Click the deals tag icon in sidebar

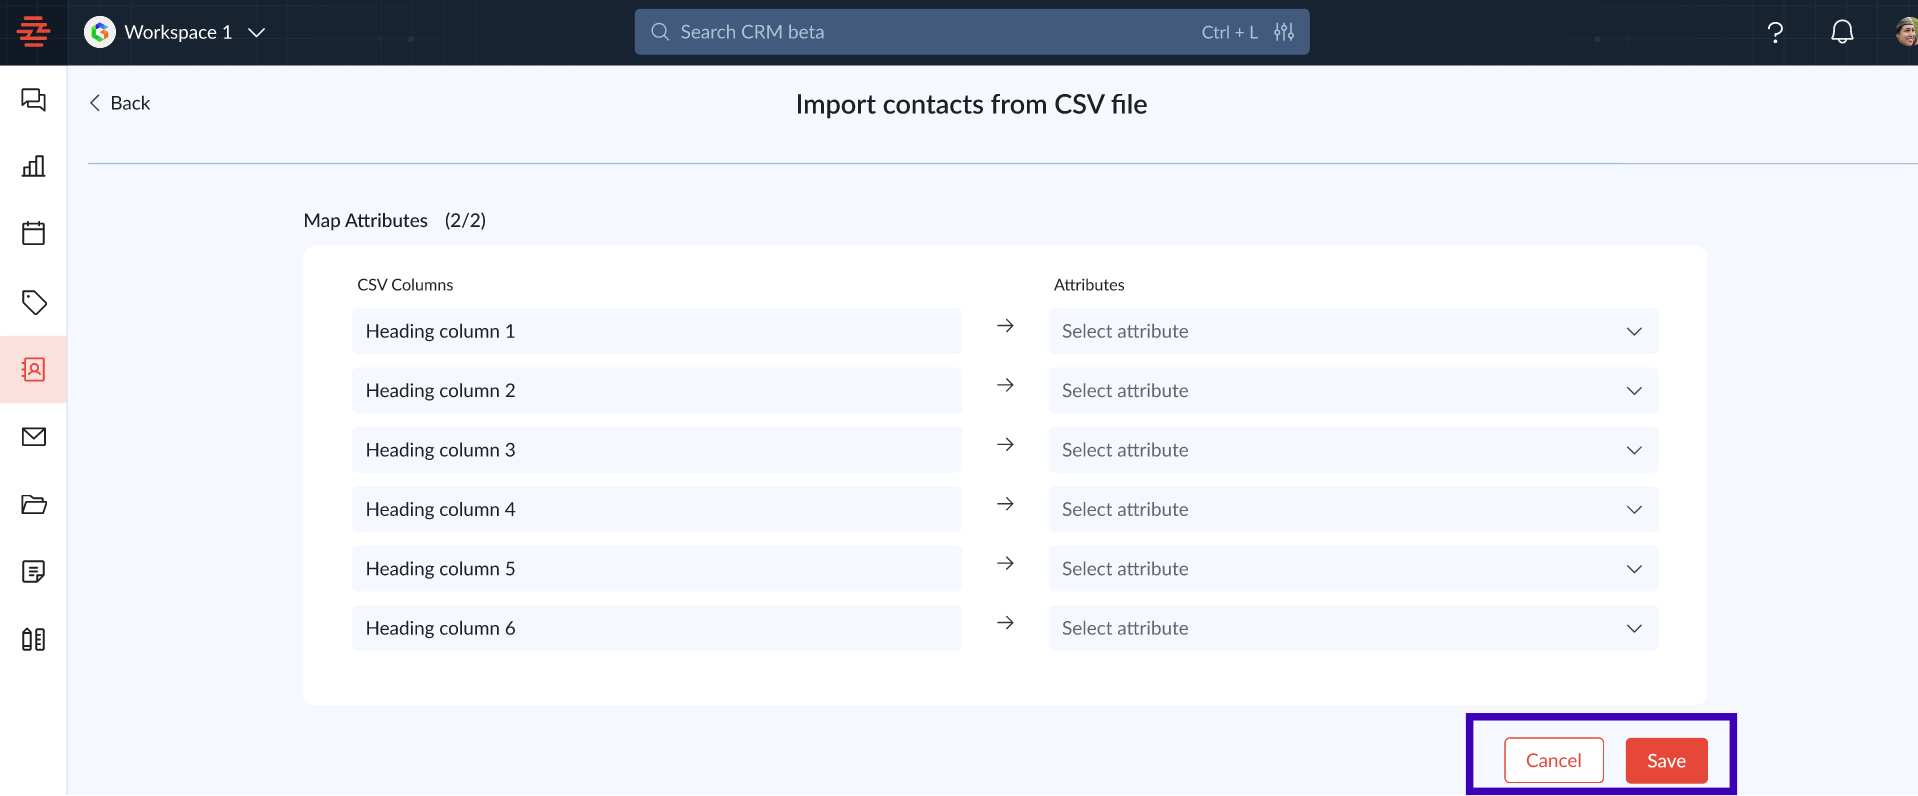tap(34, 302)
